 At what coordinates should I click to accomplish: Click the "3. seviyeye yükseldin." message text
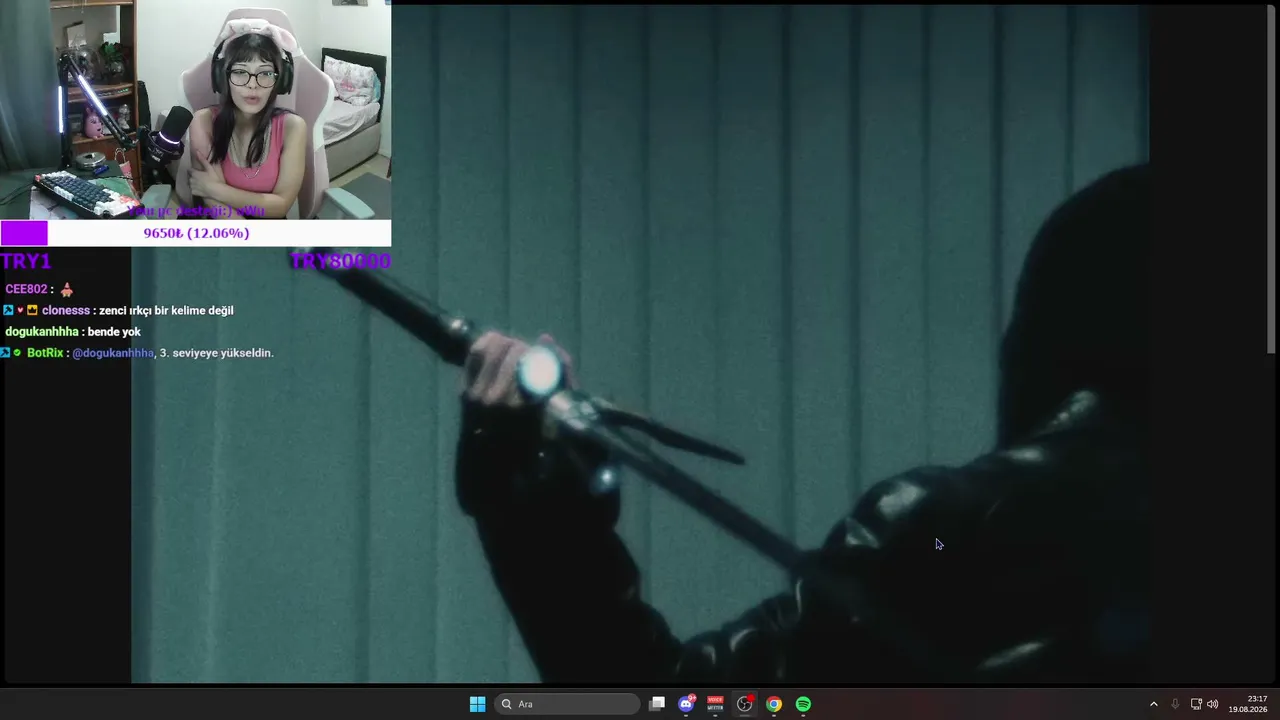217,353
